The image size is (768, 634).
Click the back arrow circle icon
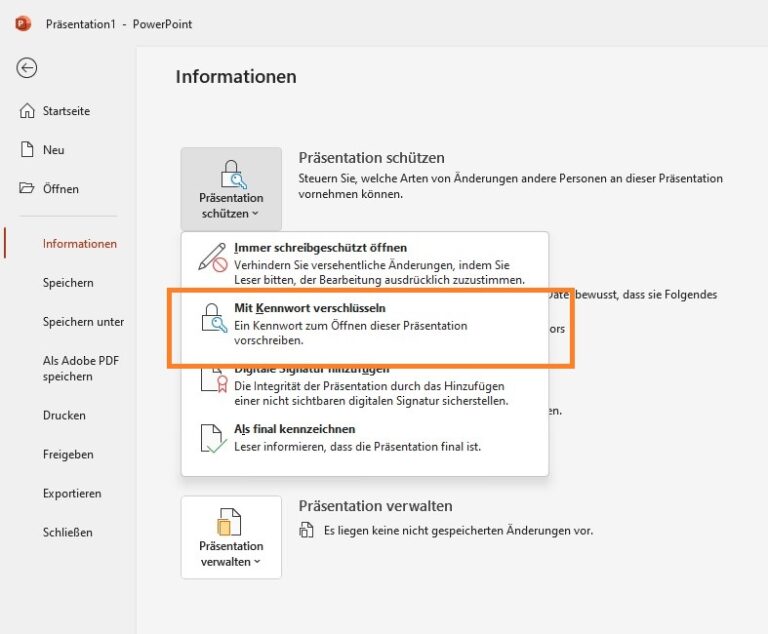(26, 68)
